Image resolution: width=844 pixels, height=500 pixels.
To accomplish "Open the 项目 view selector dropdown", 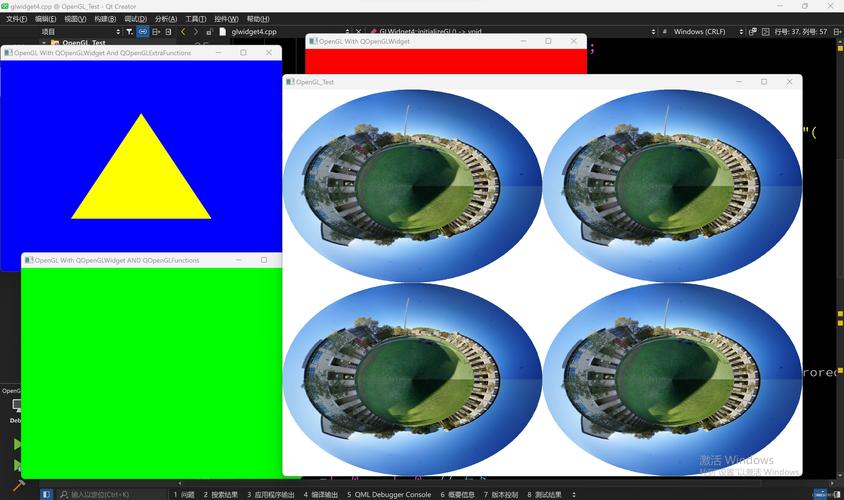I will 81,32.
